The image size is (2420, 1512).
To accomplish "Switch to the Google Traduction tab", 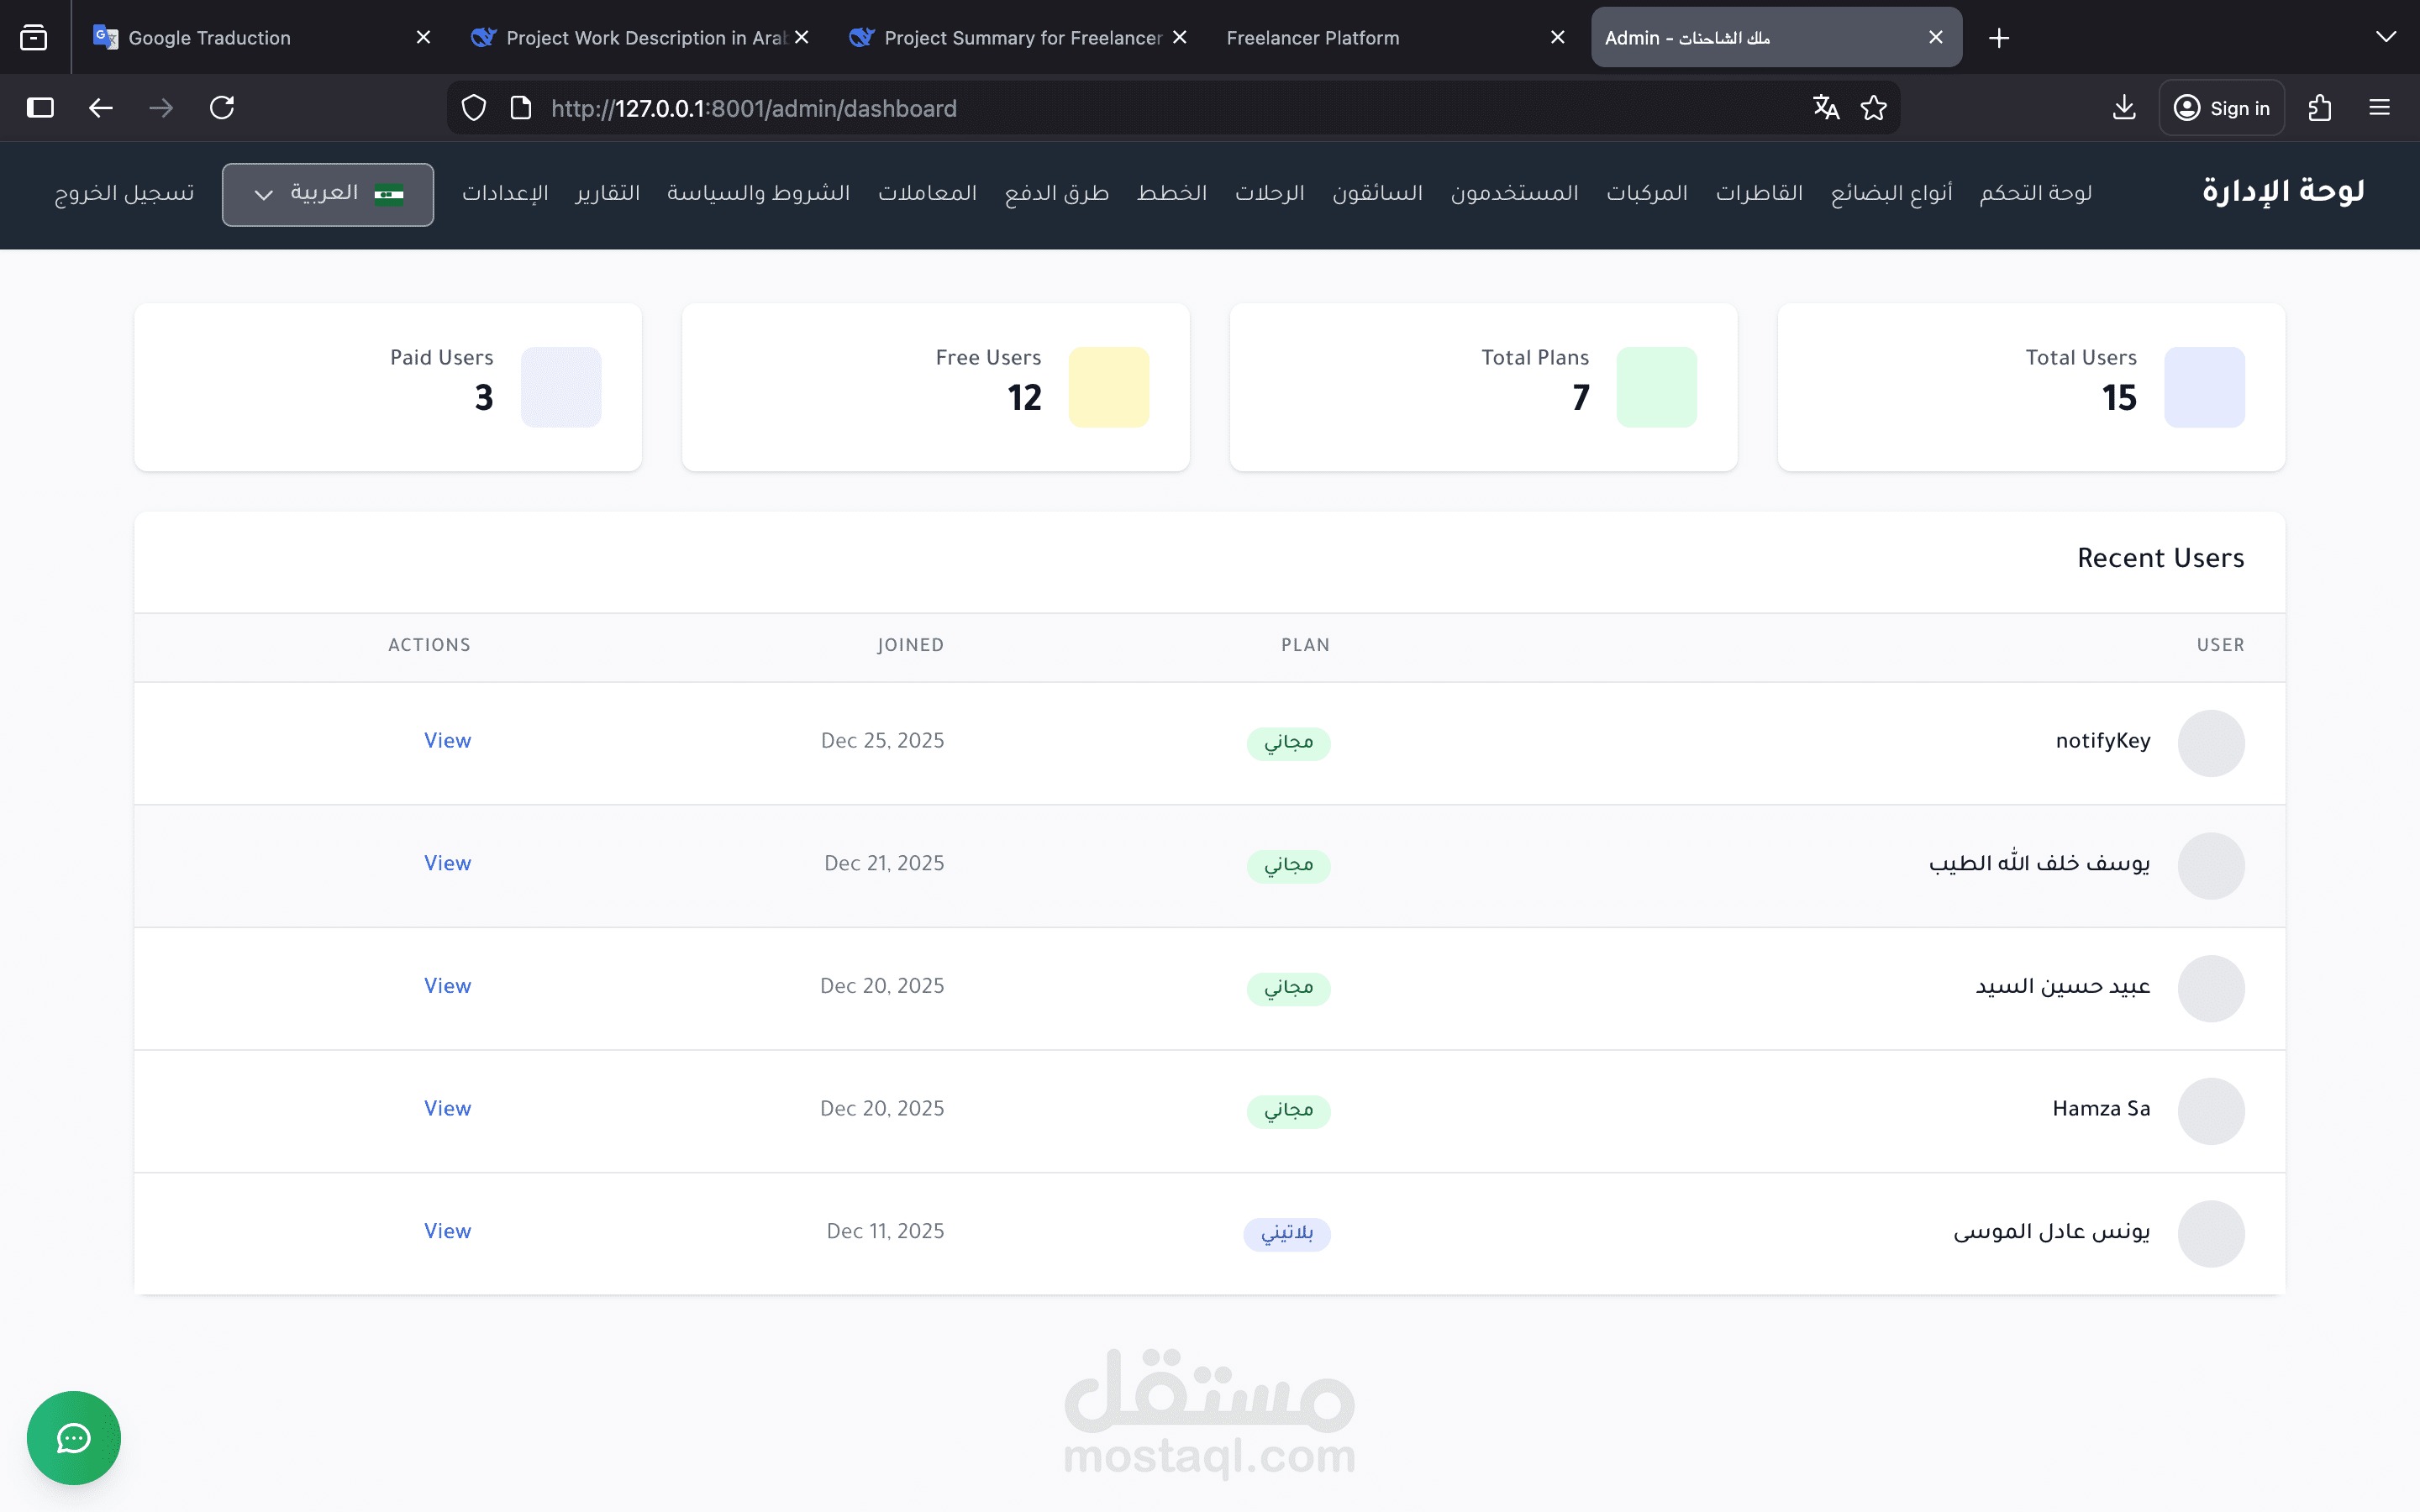I will (x=210, y=38).
